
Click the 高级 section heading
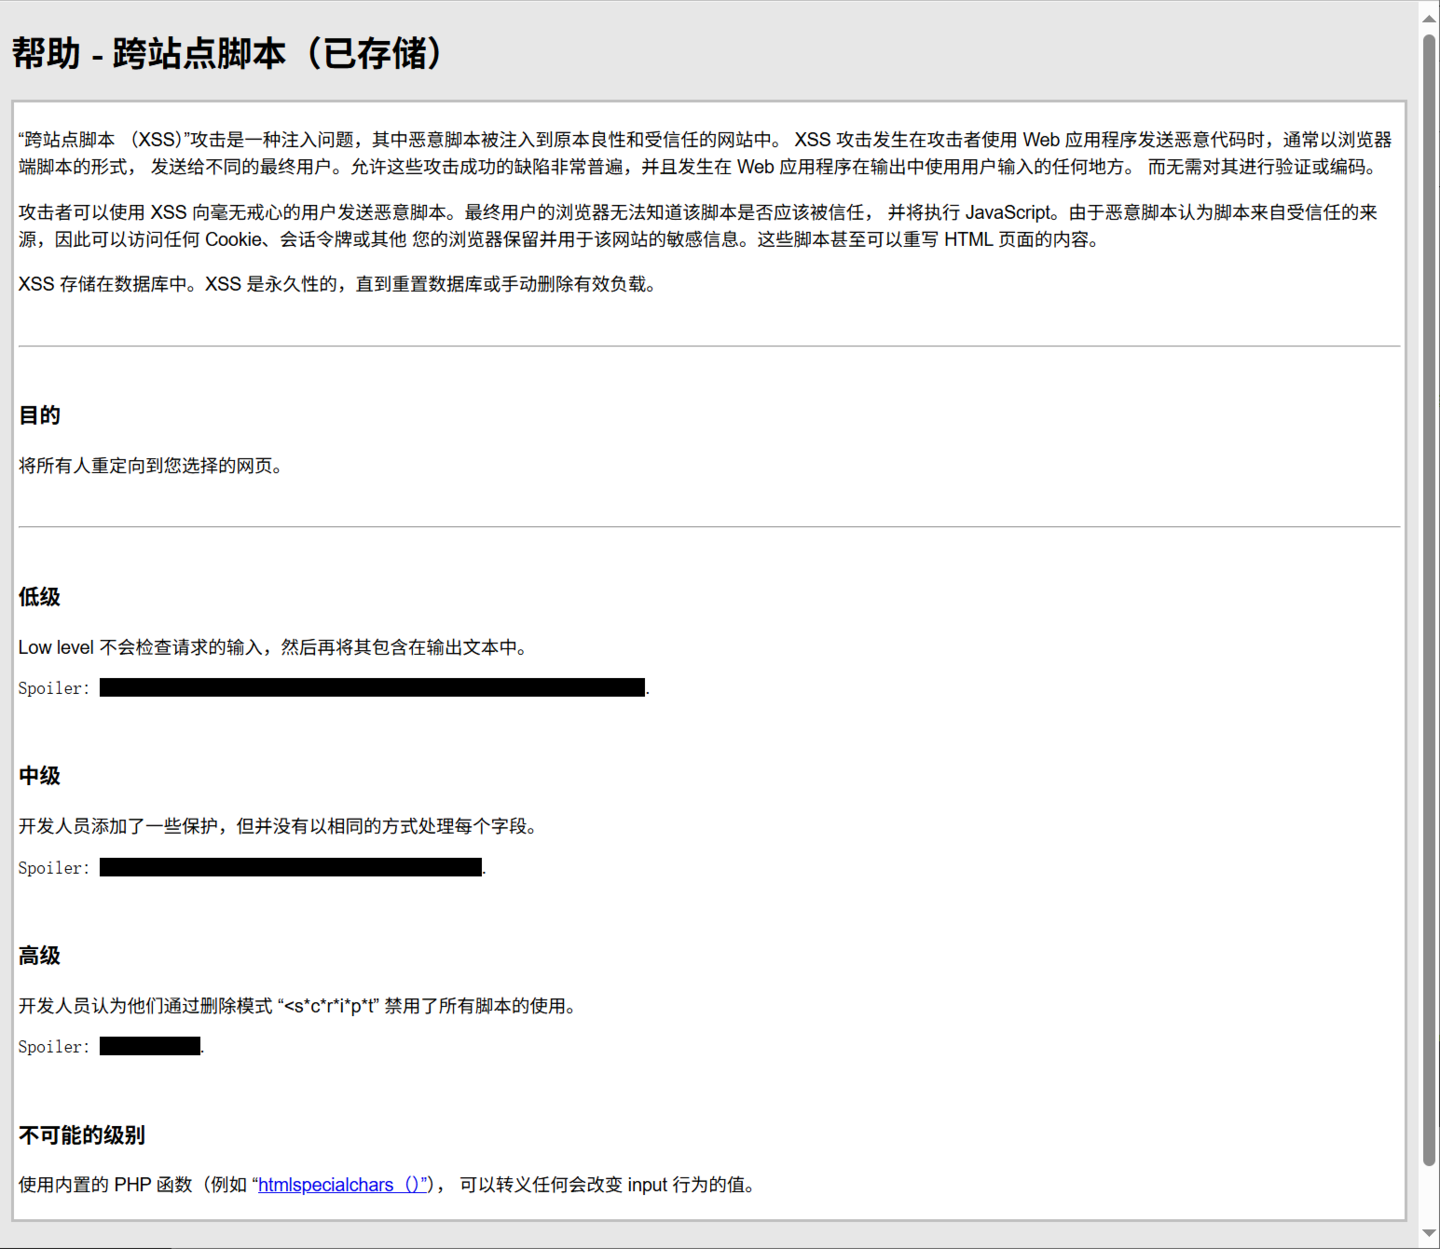pyautogui.click(x=40, y=956)
